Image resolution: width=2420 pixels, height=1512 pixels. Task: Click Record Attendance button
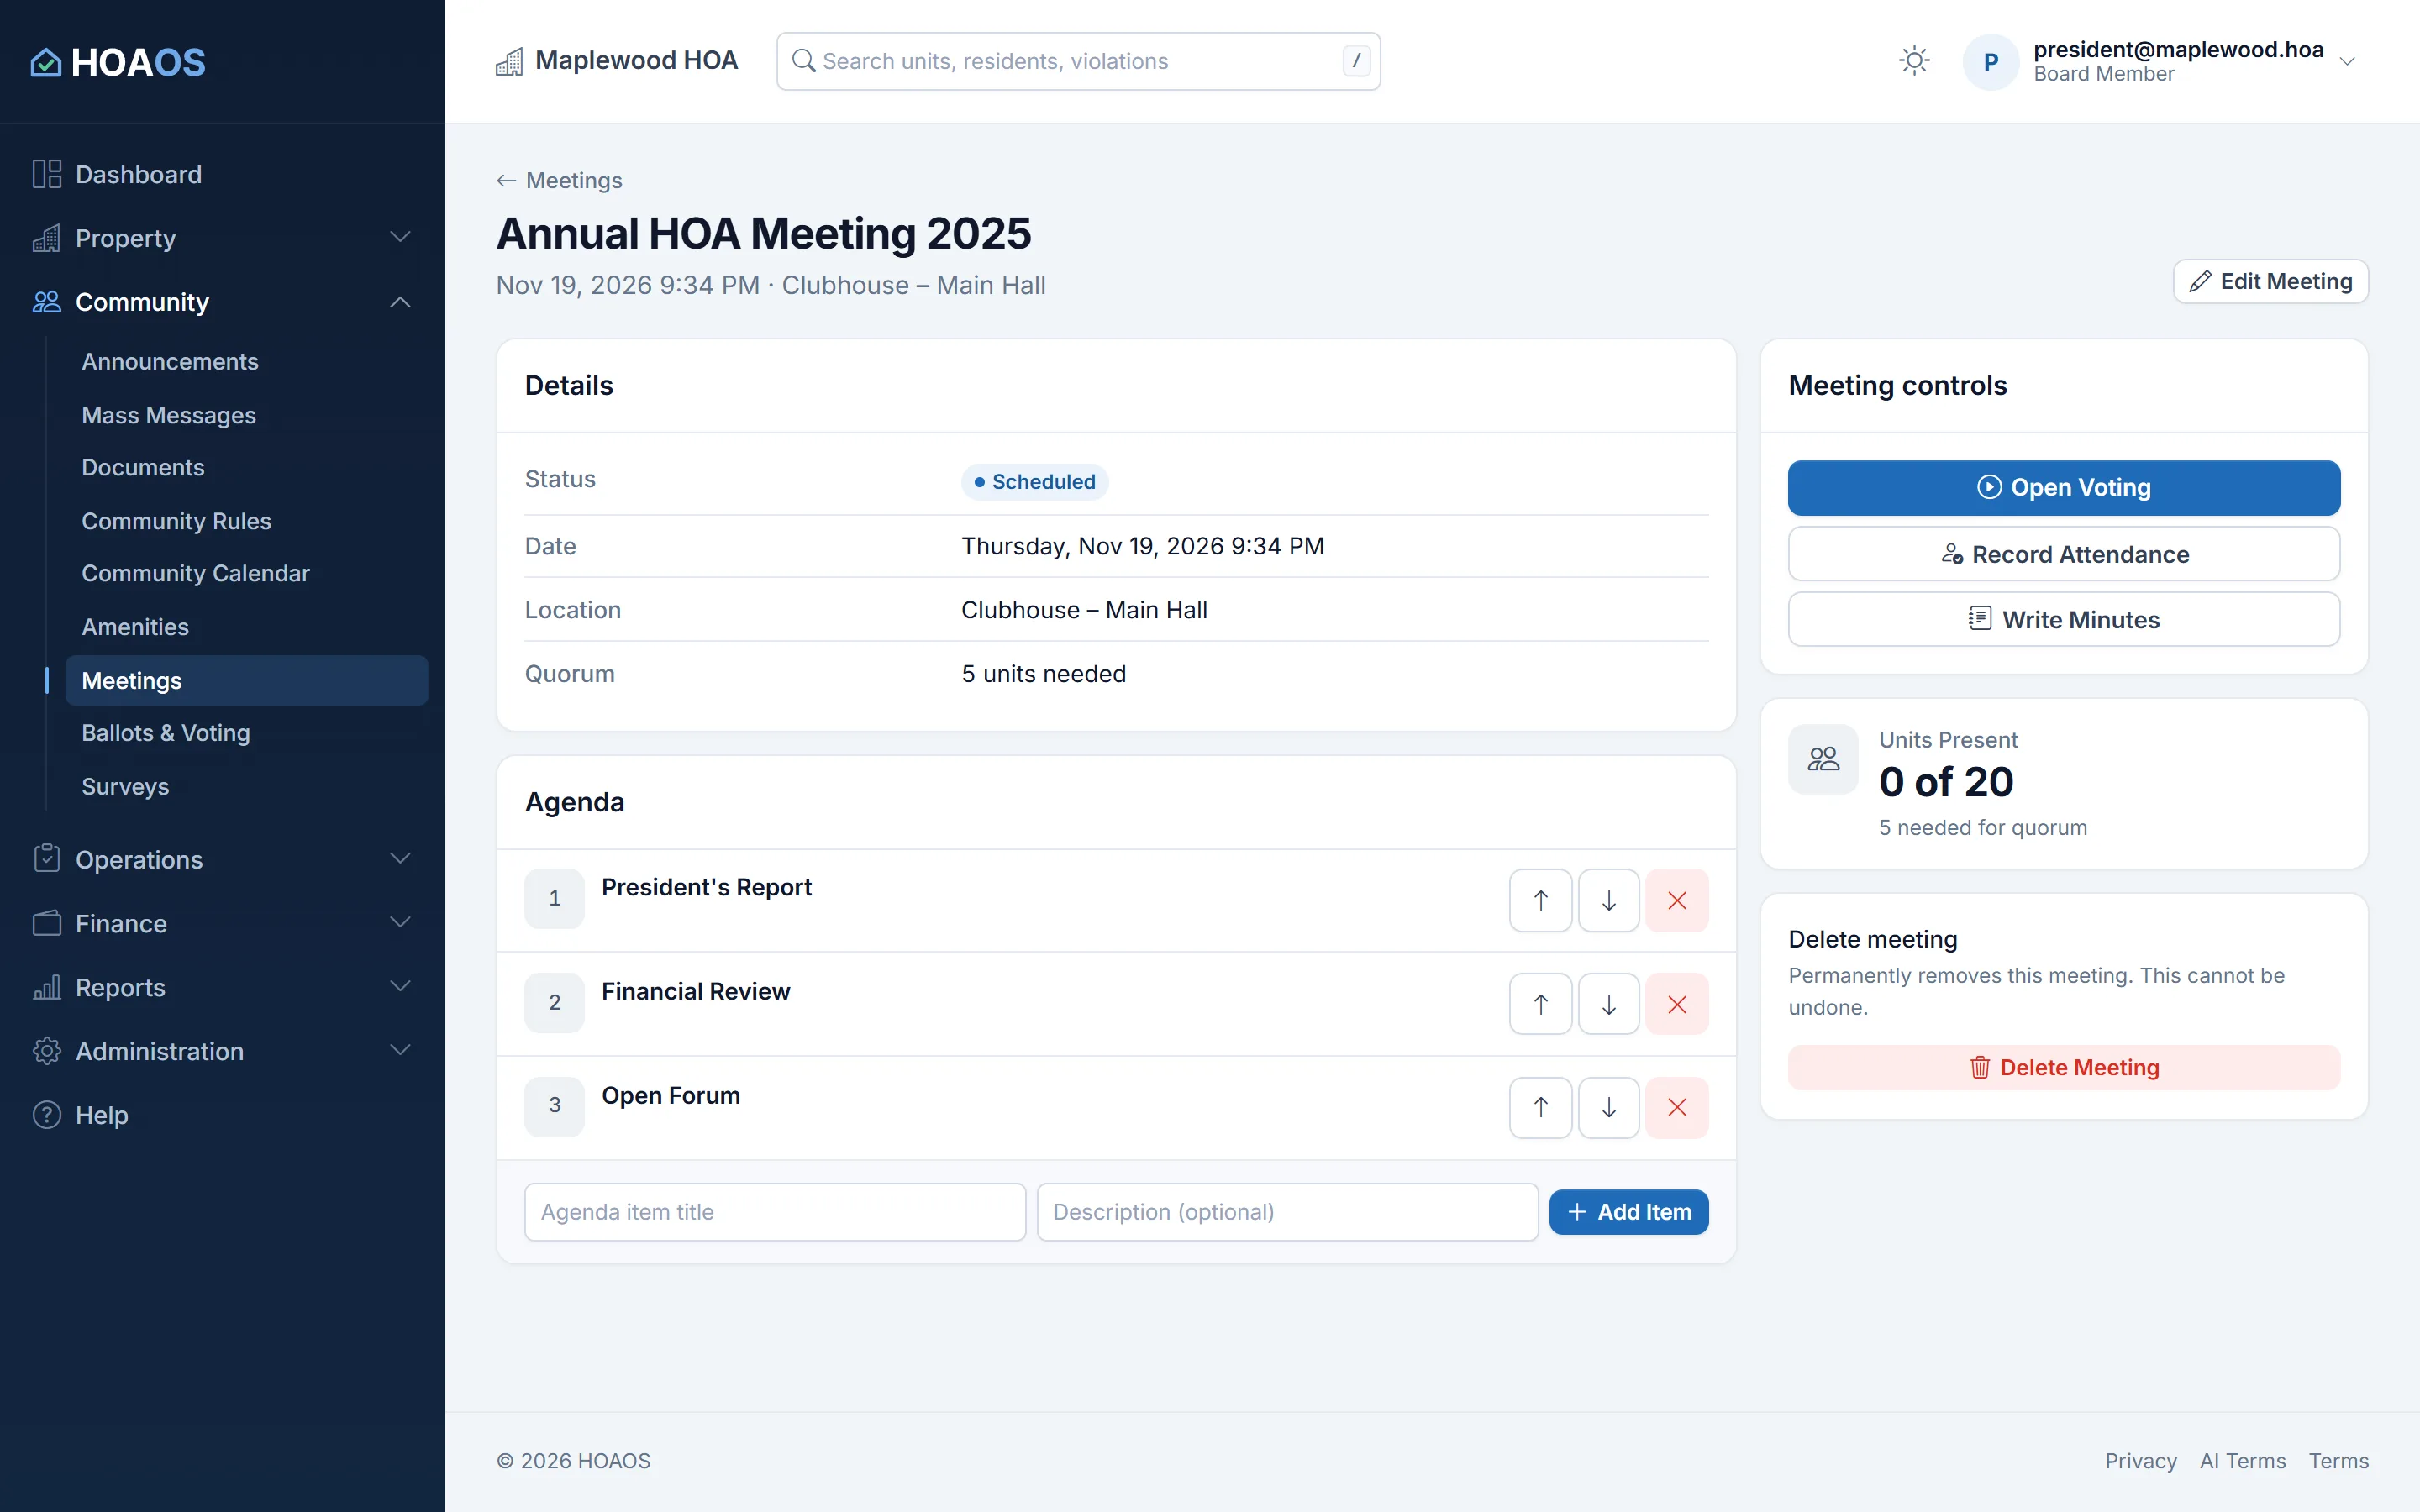pyautogui.click(x=2063, y=554)
